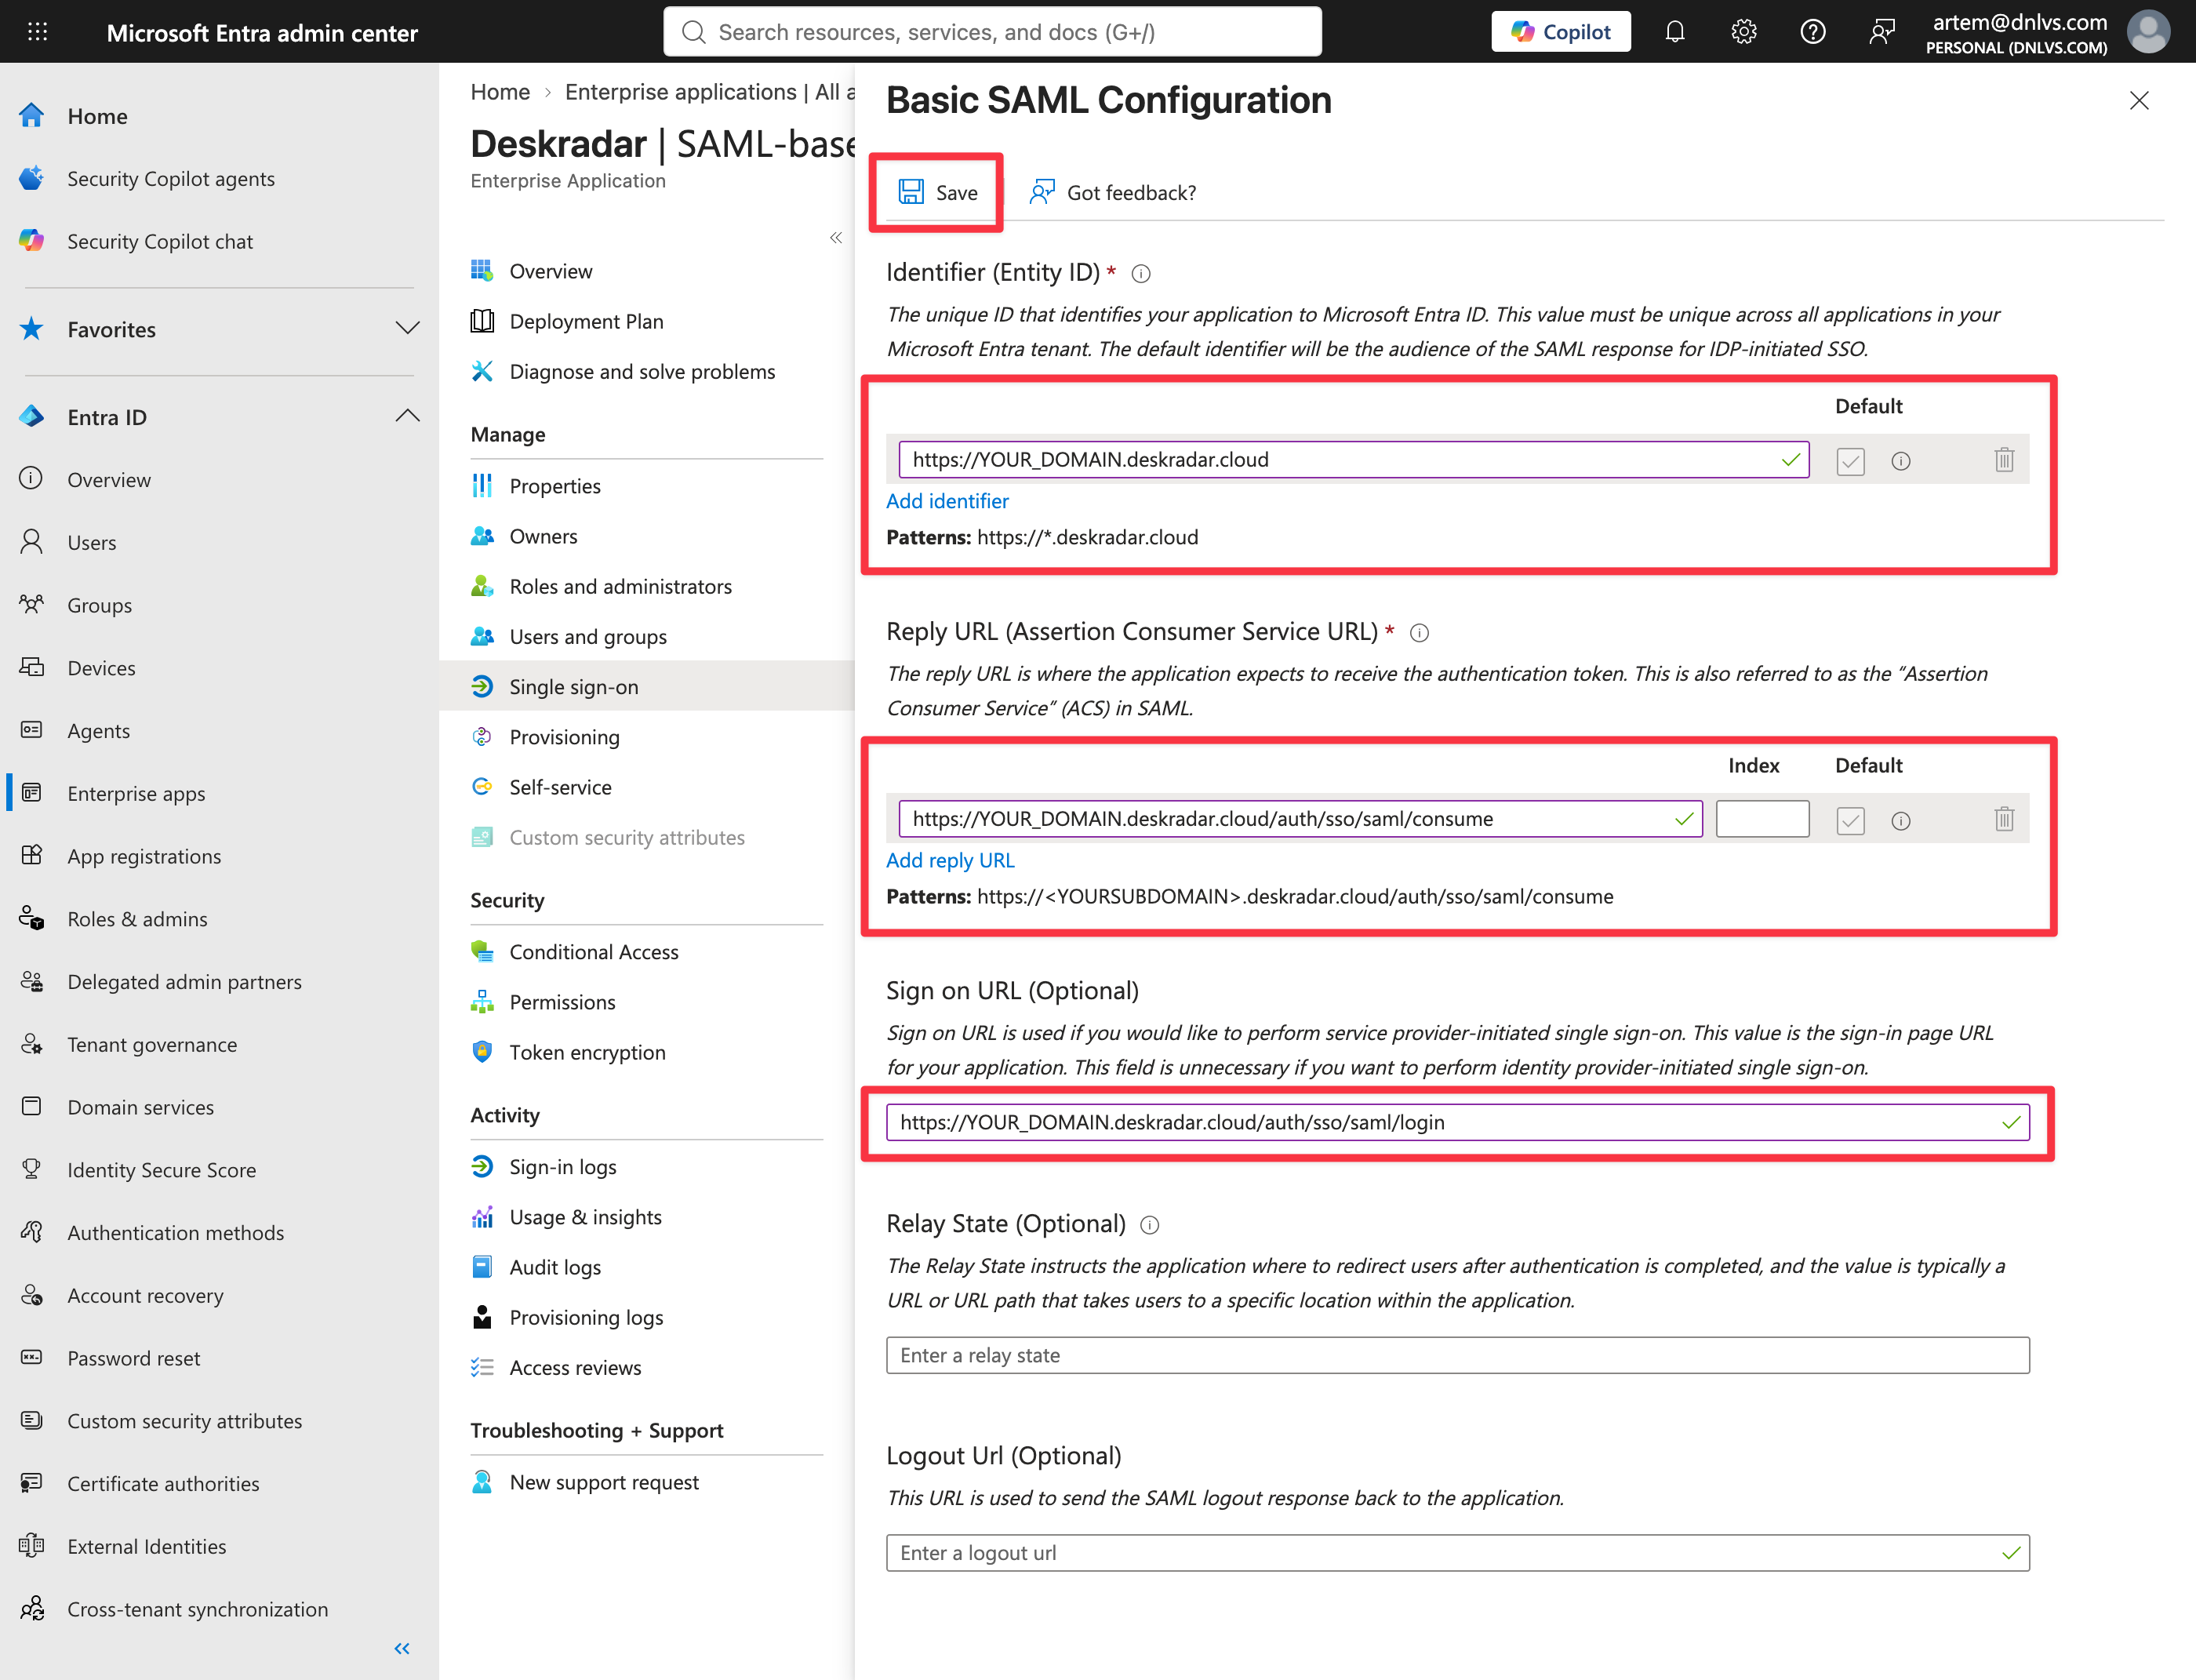
Task: Click Add reply URL link
Action: point(950,860)
